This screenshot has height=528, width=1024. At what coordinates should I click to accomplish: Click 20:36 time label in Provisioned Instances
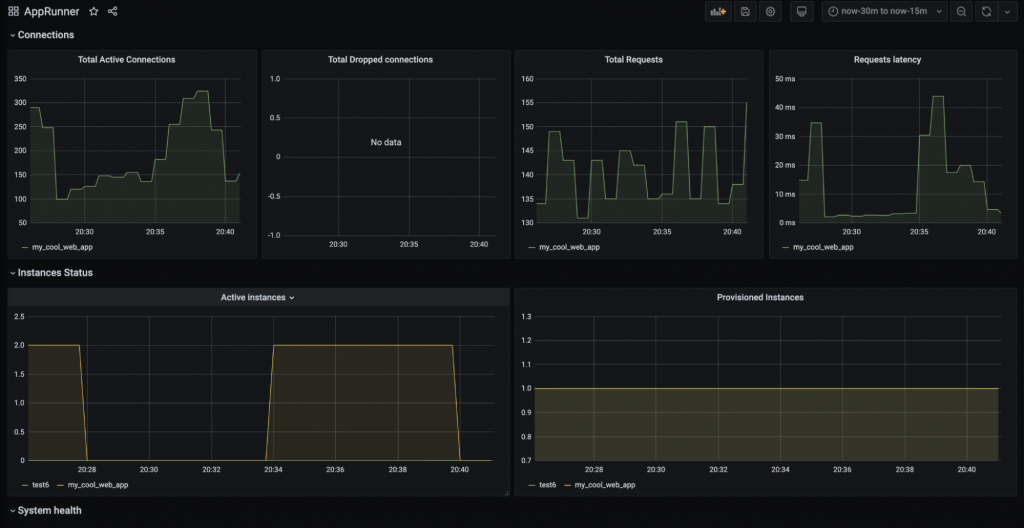842,469
